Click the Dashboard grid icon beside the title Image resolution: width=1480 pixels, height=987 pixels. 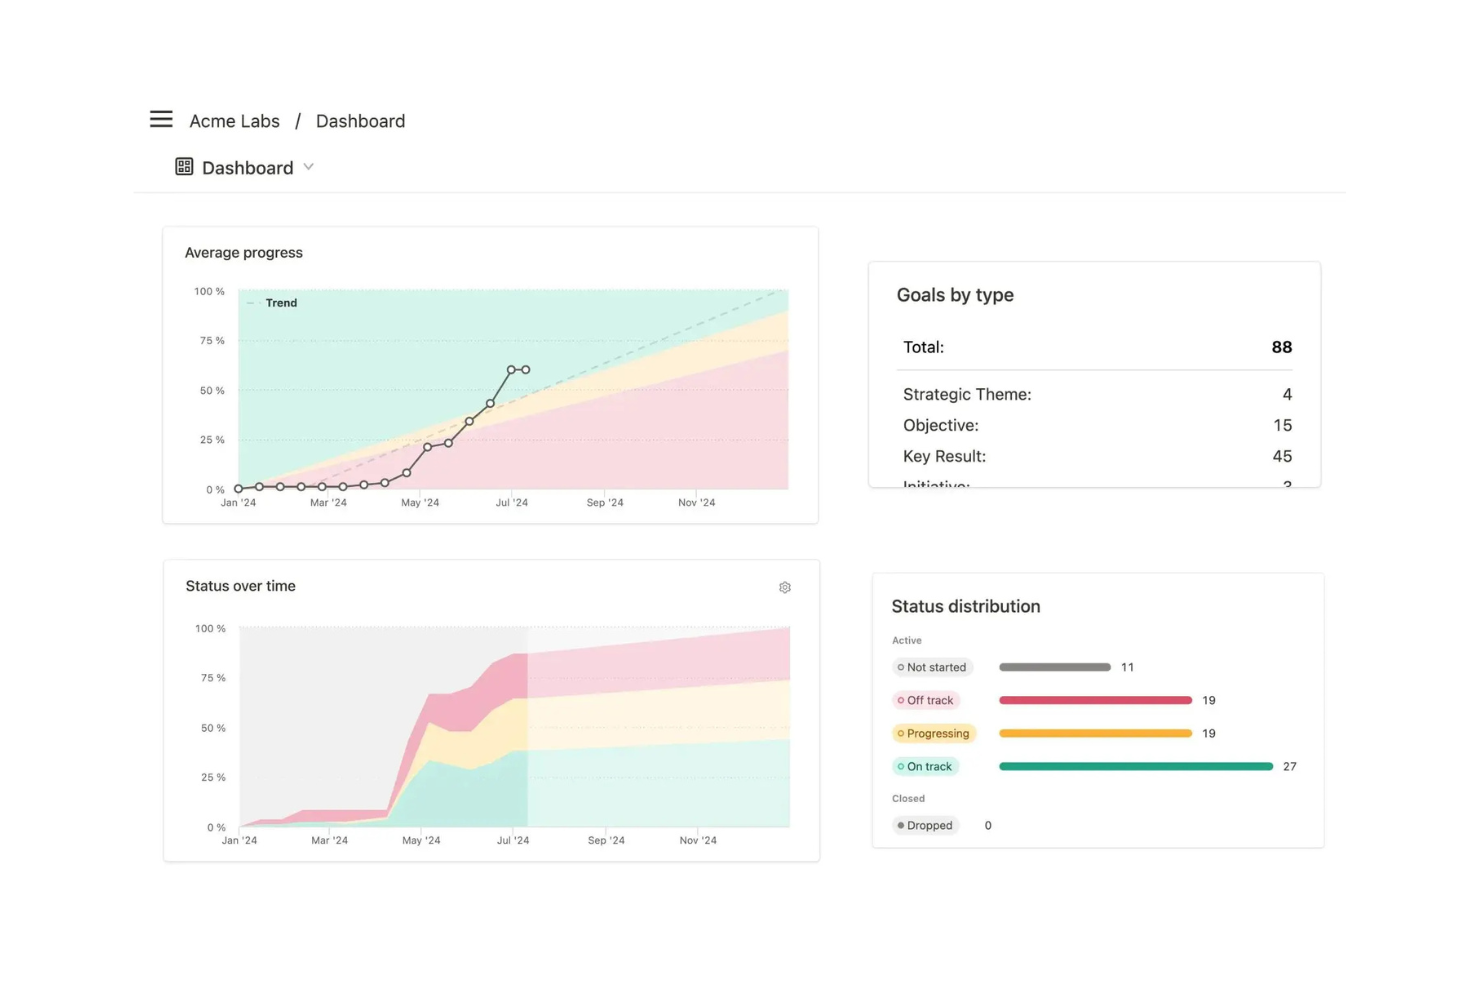pos(184,166)
